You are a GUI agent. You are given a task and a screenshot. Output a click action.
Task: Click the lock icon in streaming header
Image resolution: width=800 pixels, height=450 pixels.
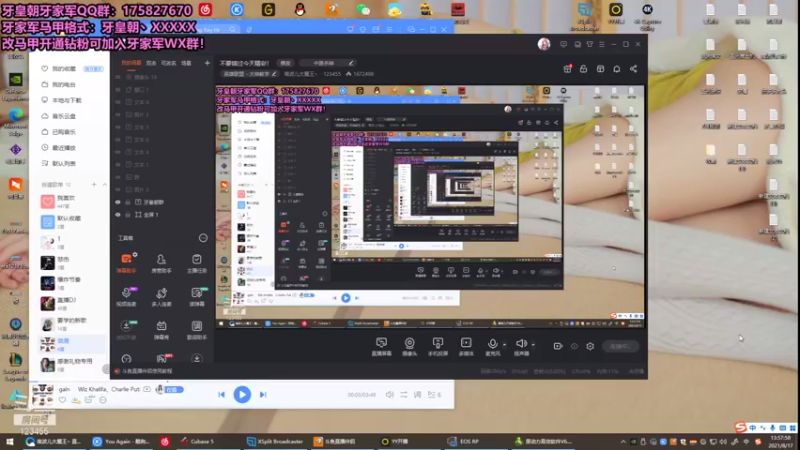(x=584, y=69)
